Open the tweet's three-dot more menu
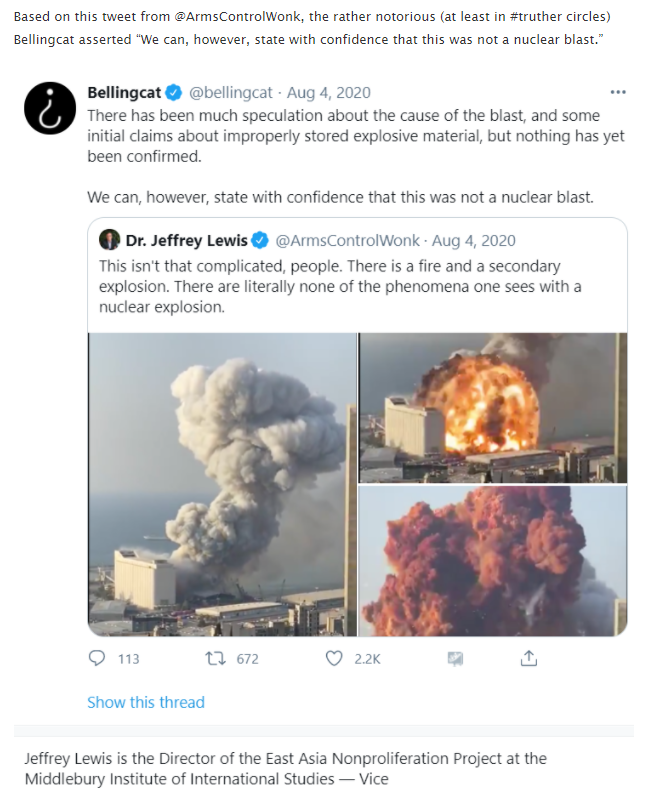The height and width of the screenshot is (805, 650). tap(618, 92)
